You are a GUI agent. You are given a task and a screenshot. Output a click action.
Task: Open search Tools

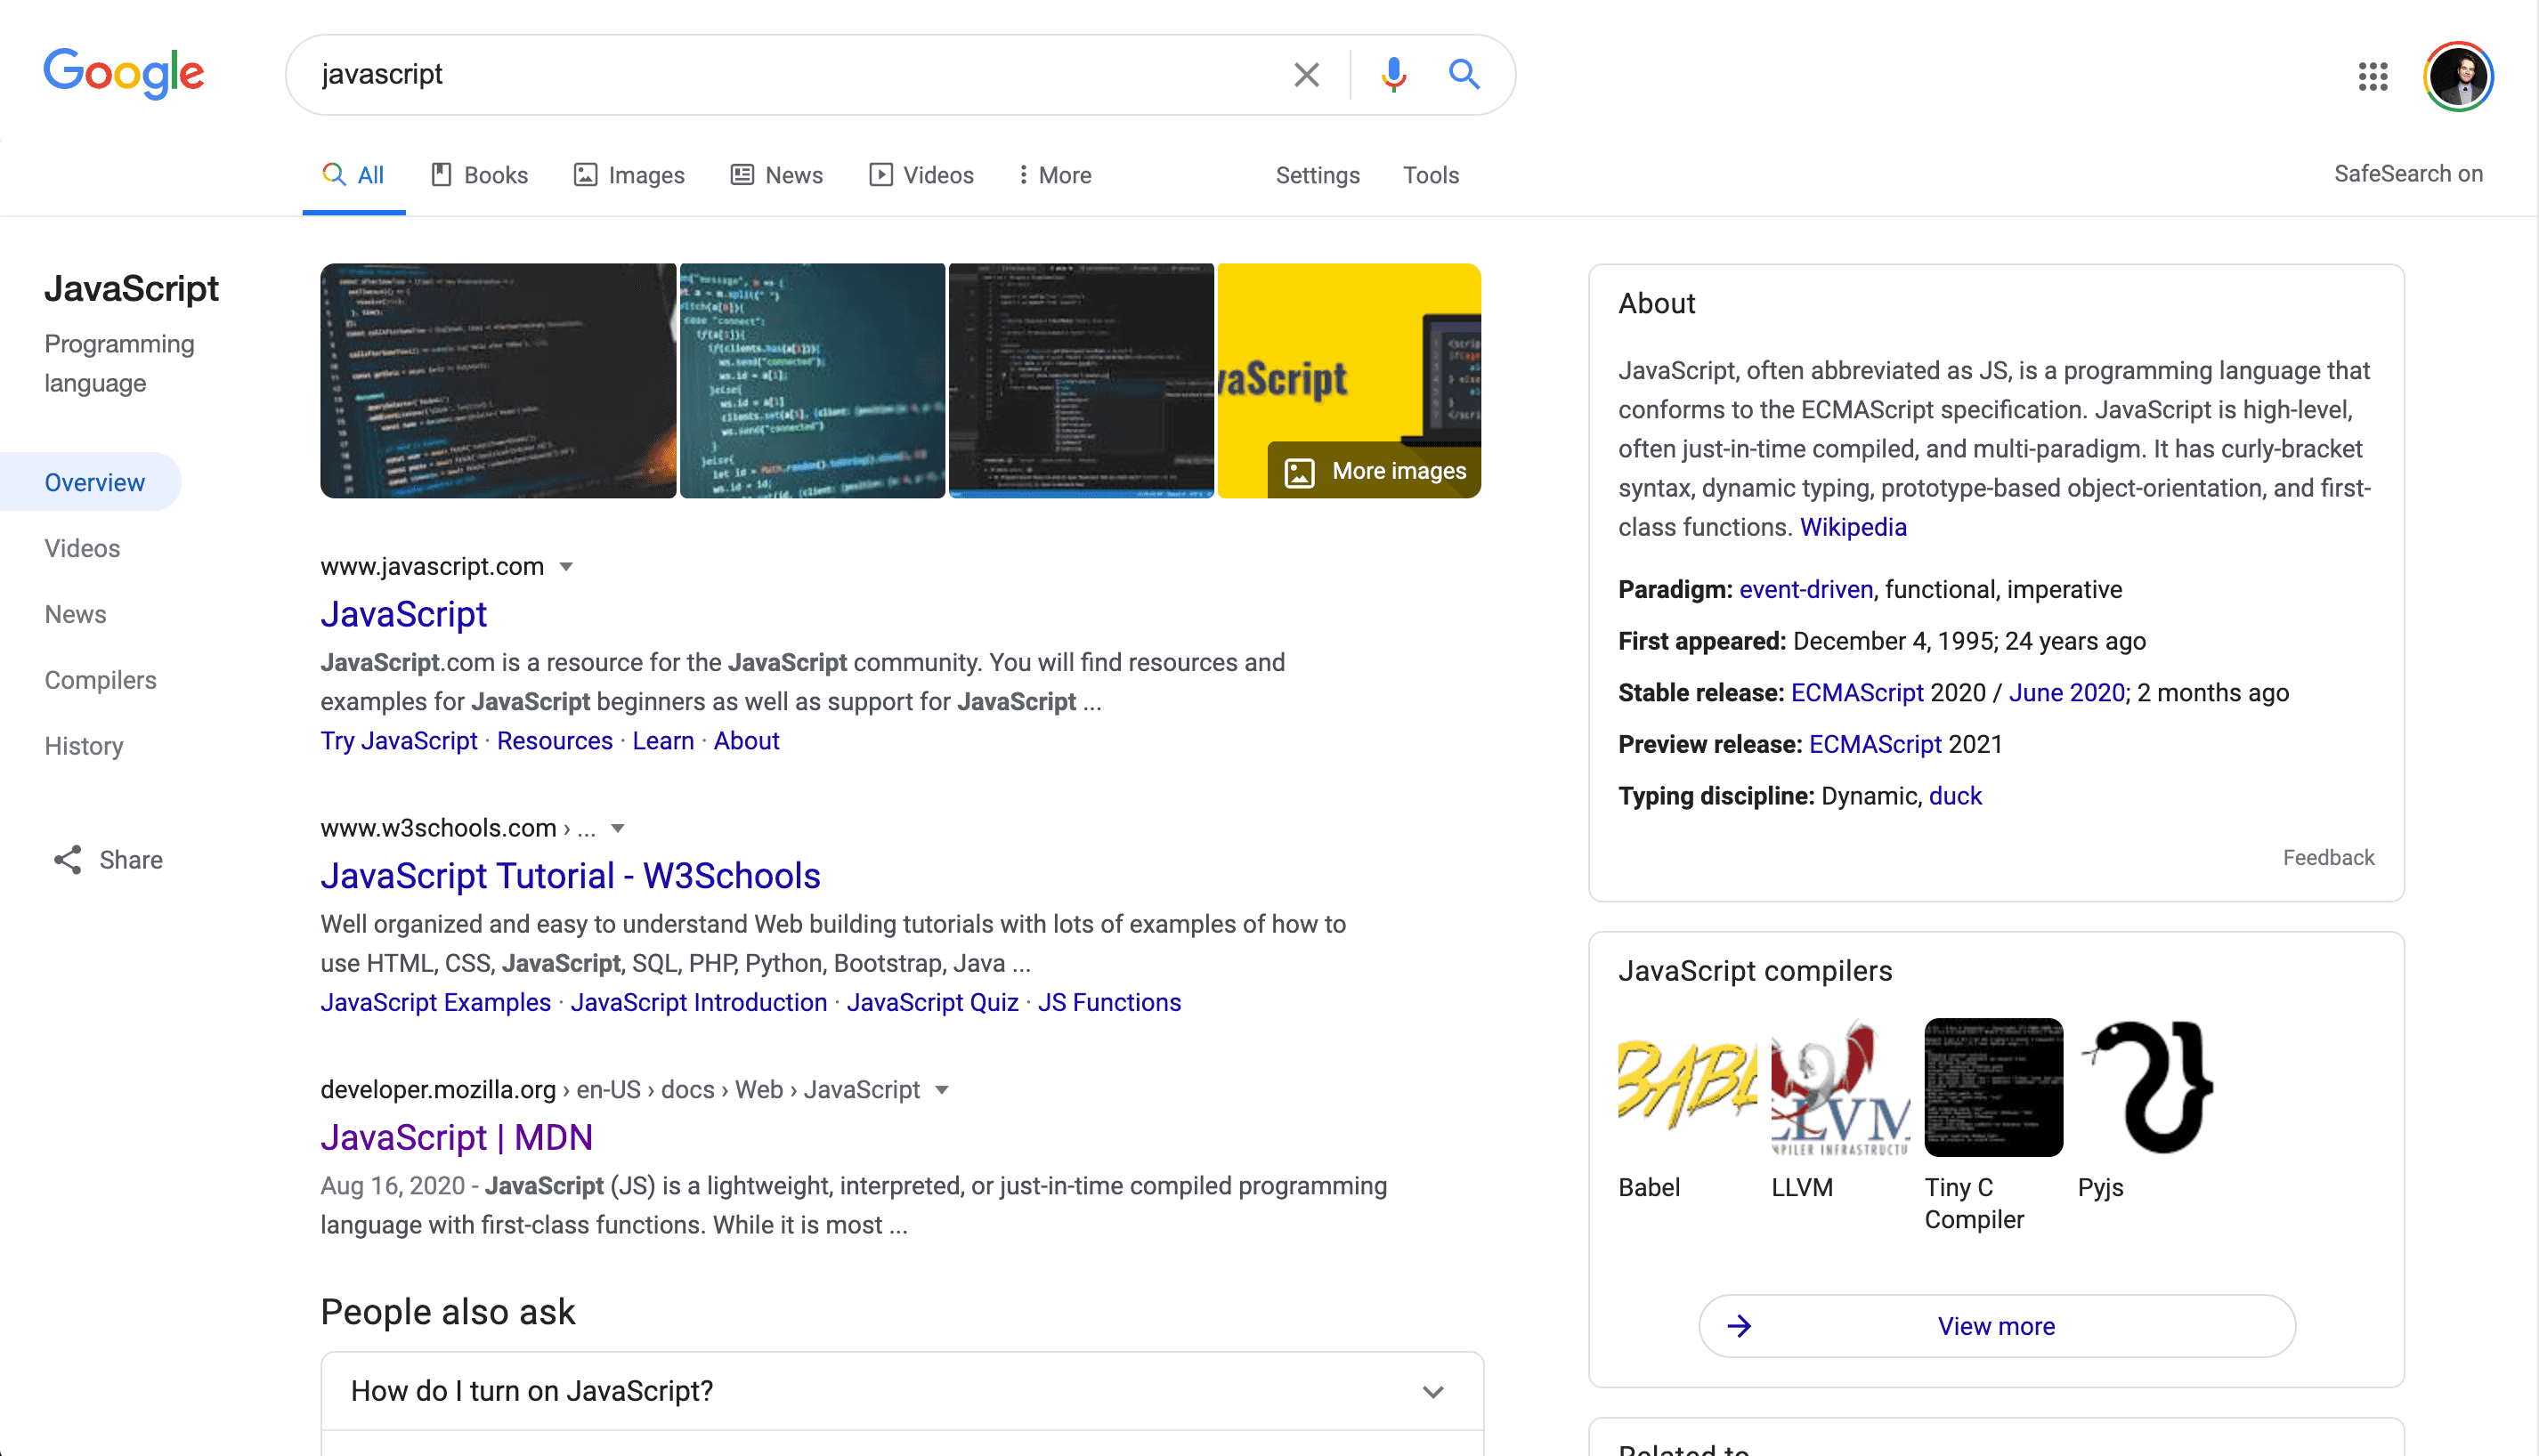click(x=1430, y=175)
